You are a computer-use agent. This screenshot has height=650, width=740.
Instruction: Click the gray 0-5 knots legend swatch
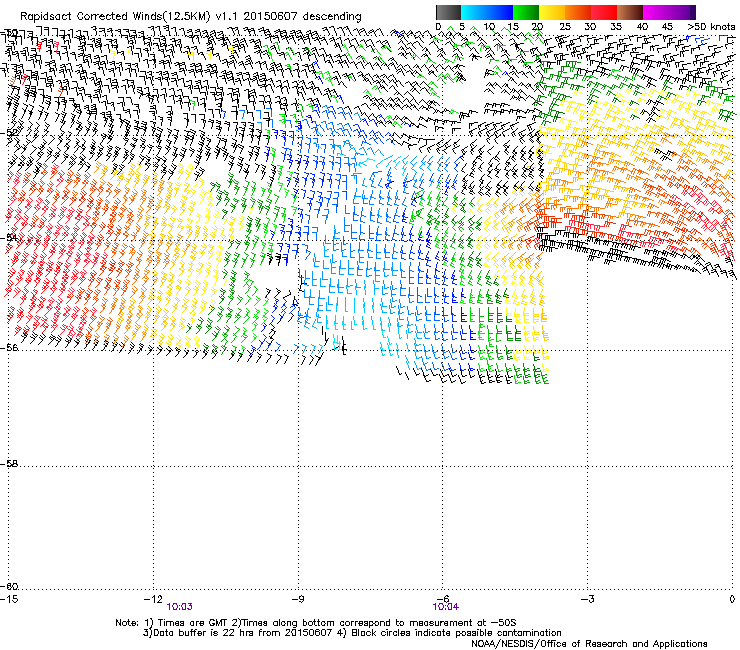point(448,12)
